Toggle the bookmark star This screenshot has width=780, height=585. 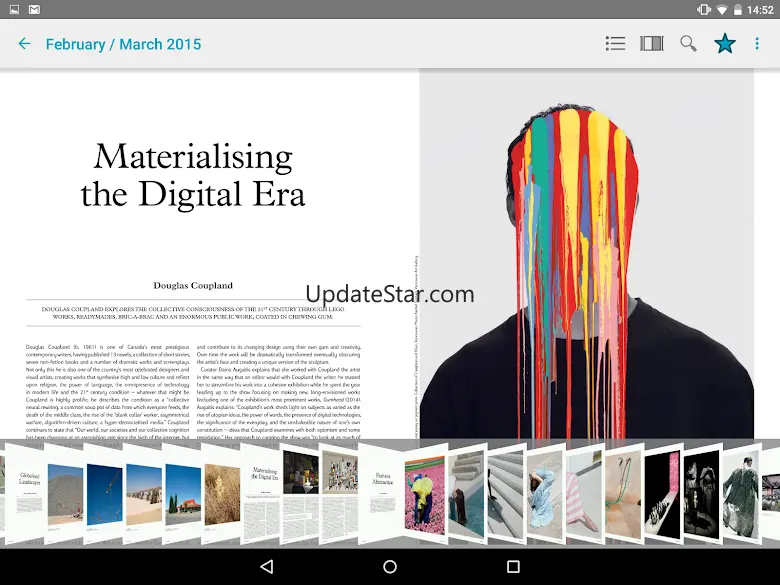pos(725,44)
